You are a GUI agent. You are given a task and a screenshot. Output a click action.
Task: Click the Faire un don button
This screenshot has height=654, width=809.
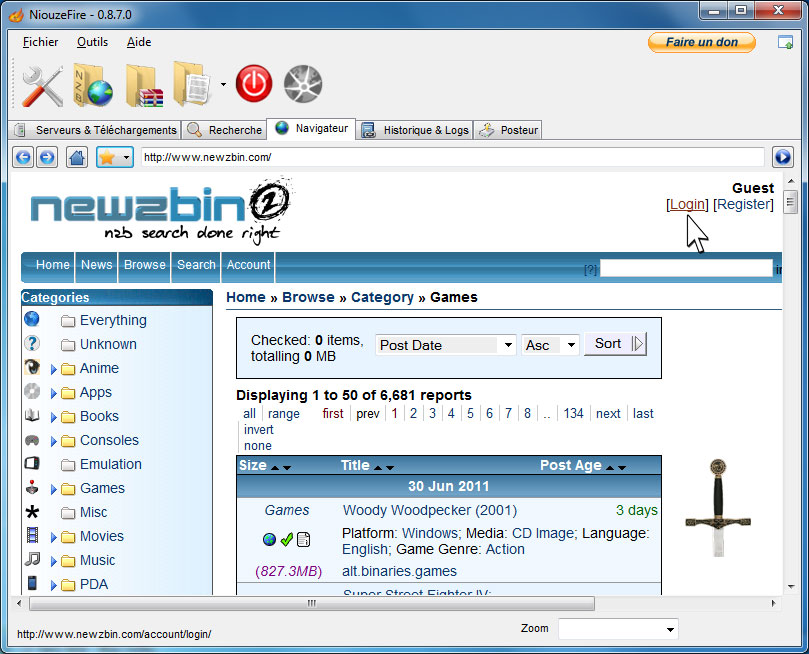tap(702, 42)
